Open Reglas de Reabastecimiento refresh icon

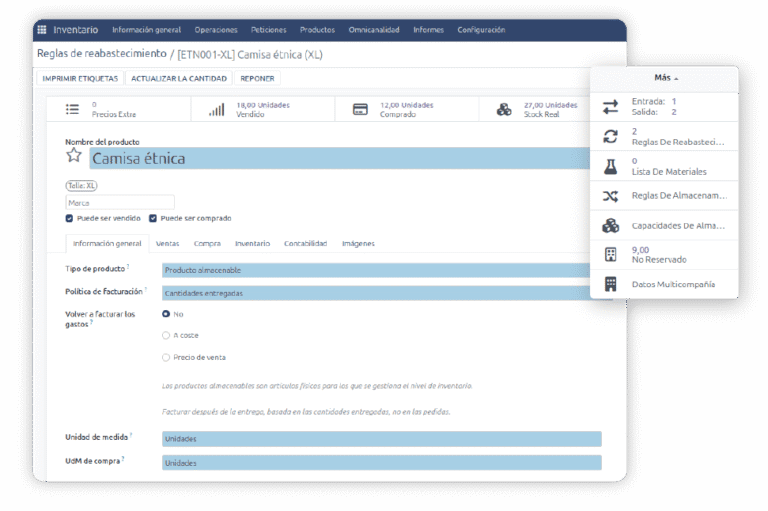pyautogui.click(x=610, y=137)
